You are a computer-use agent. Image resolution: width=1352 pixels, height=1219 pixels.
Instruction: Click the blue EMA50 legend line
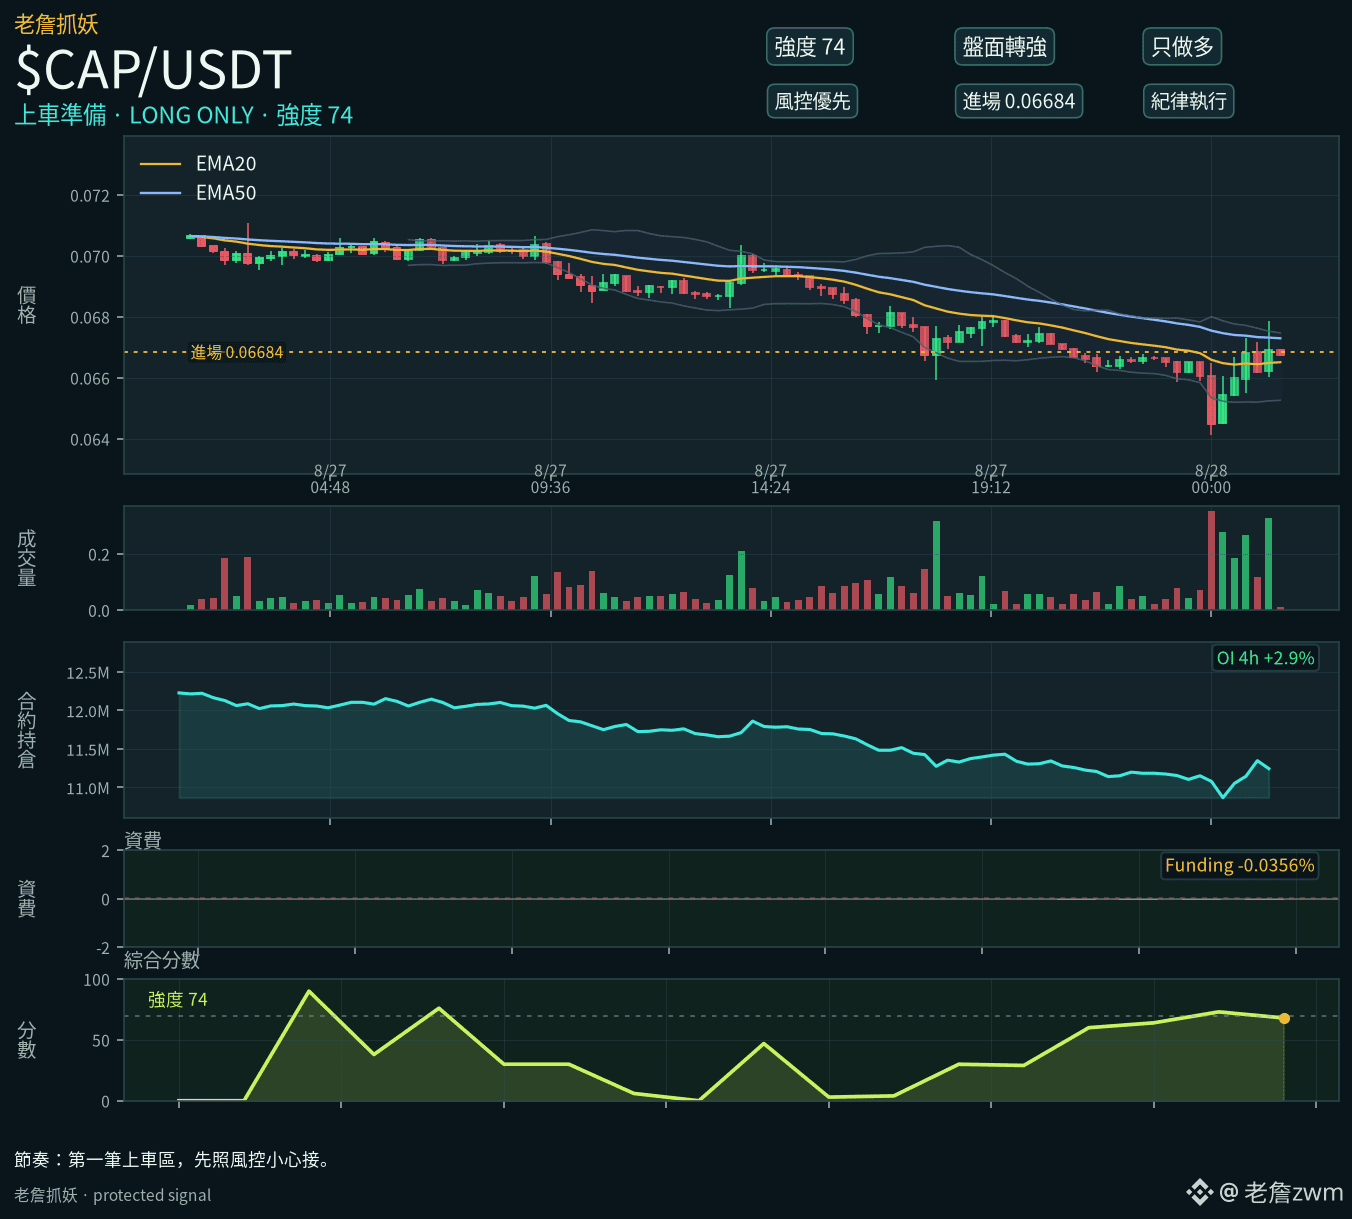[160, 193]
